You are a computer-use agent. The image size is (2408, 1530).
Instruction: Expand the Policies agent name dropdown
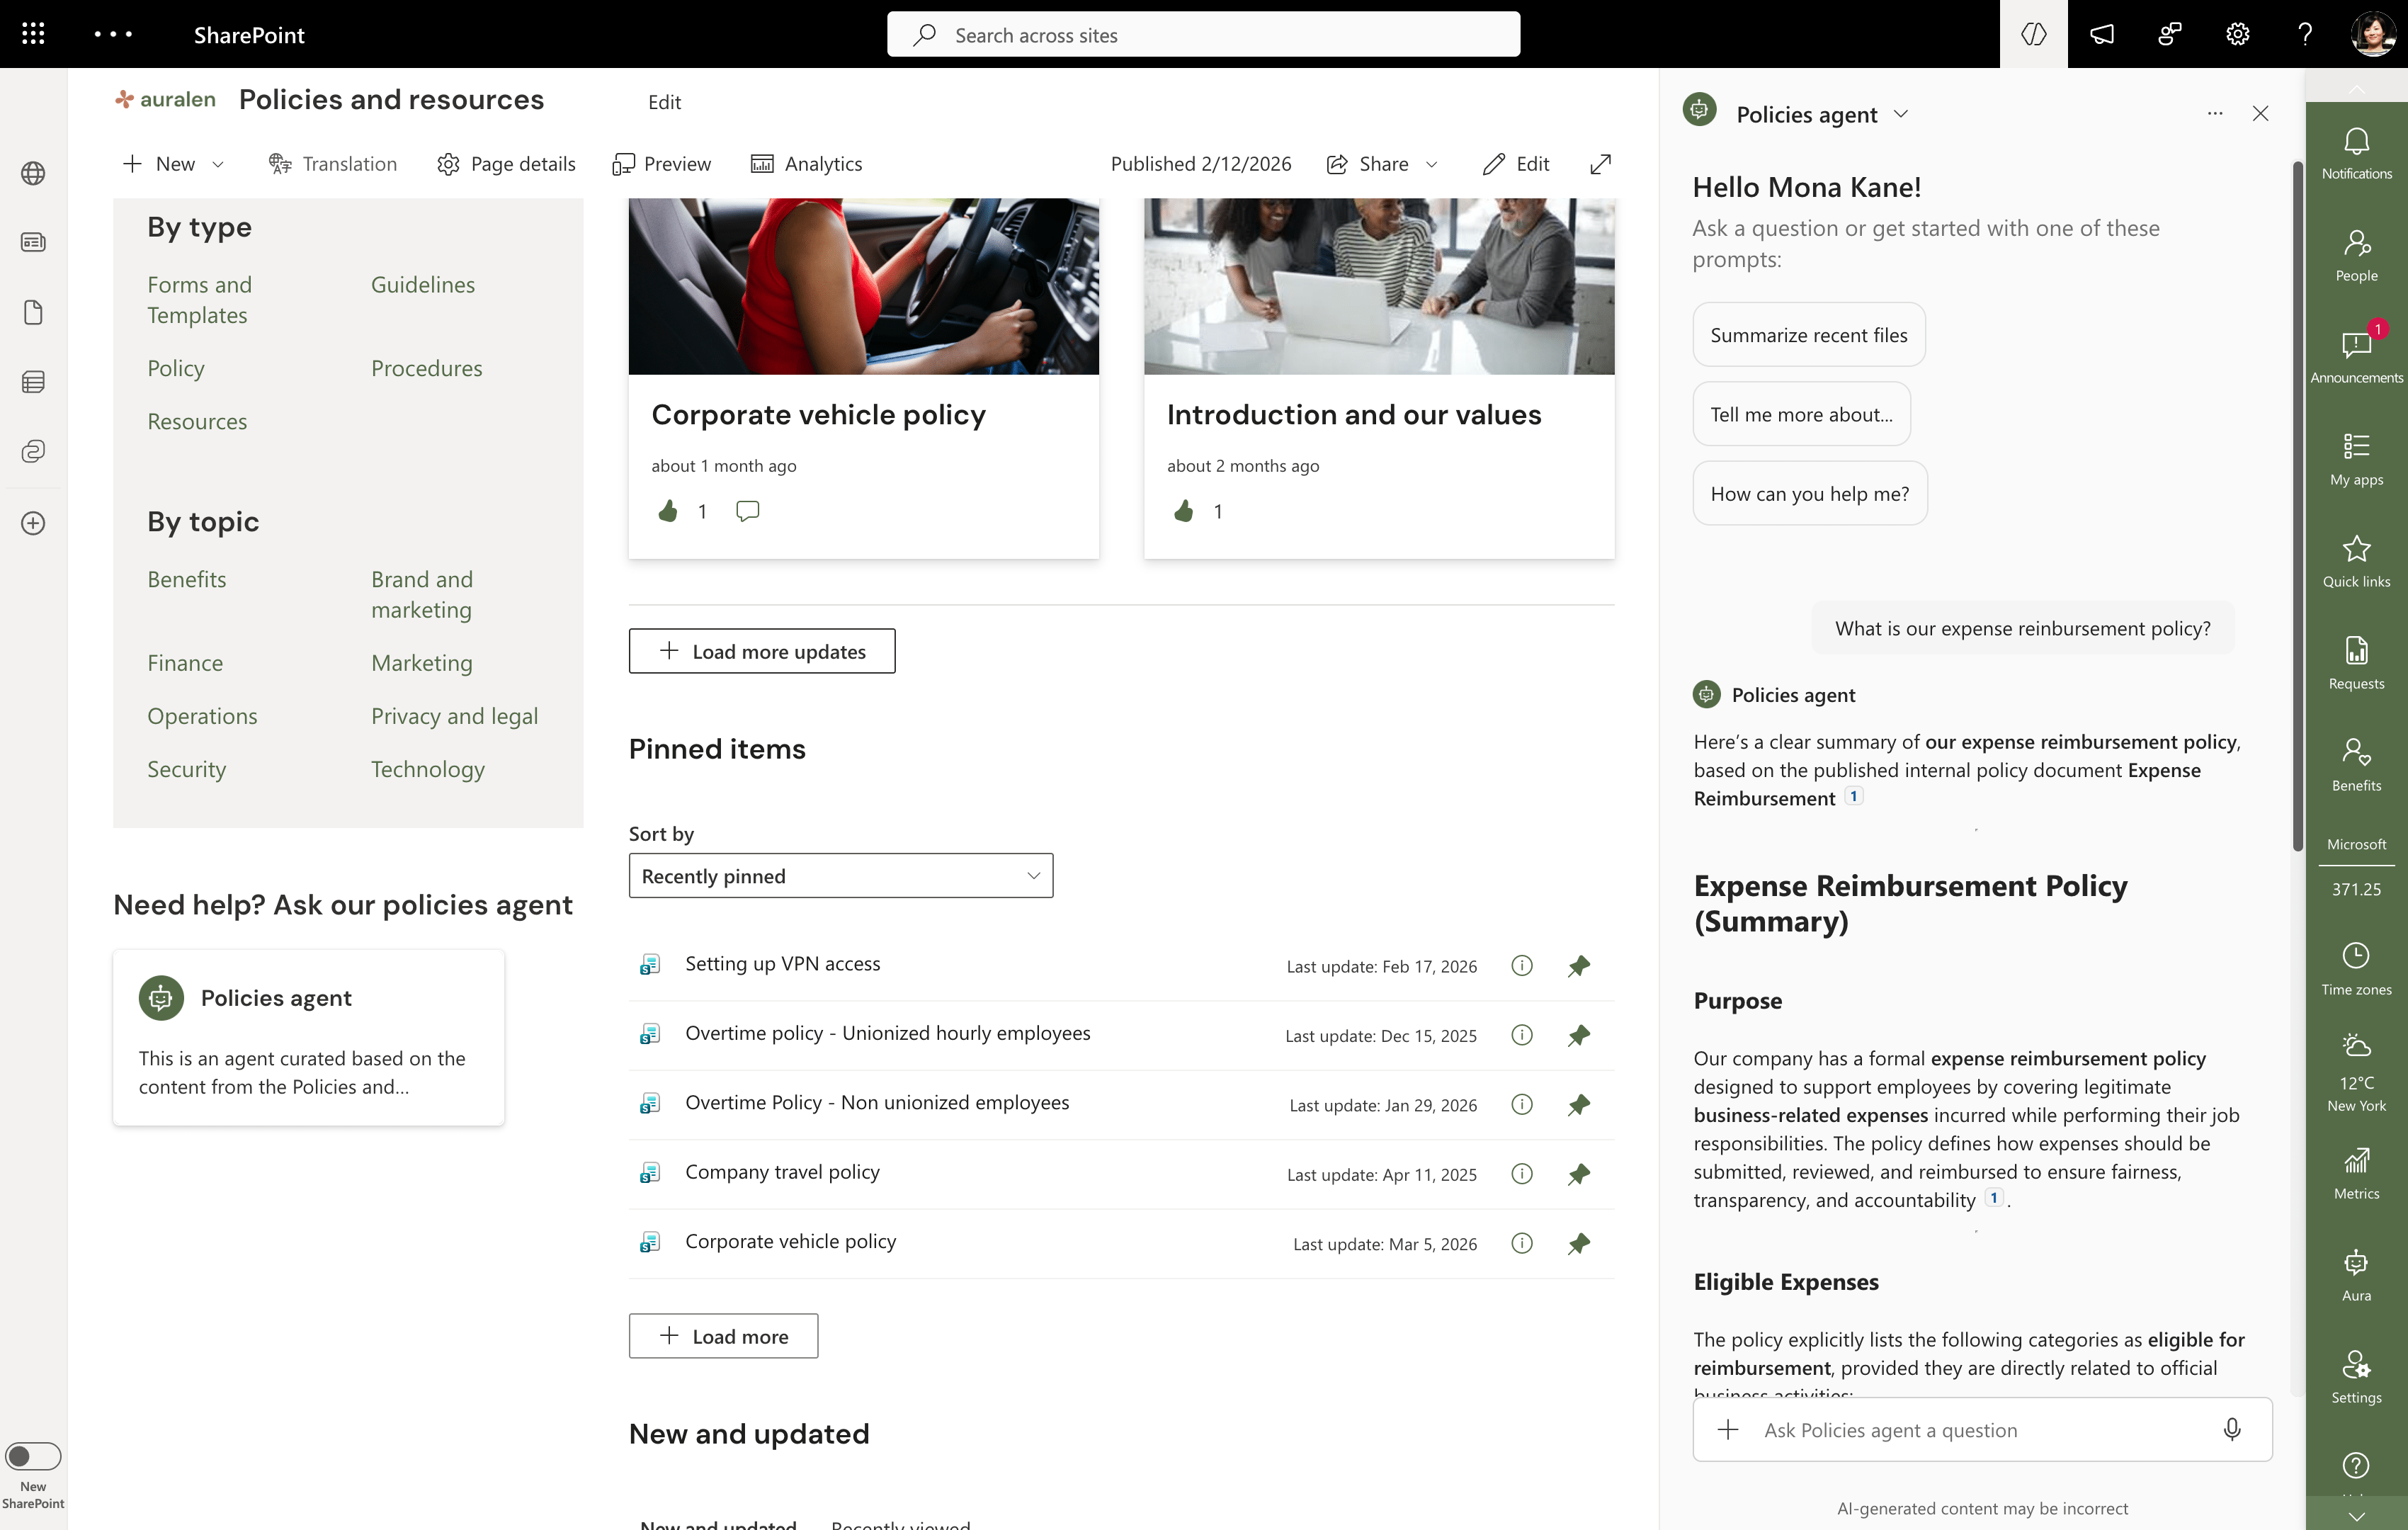[1901, 114]
